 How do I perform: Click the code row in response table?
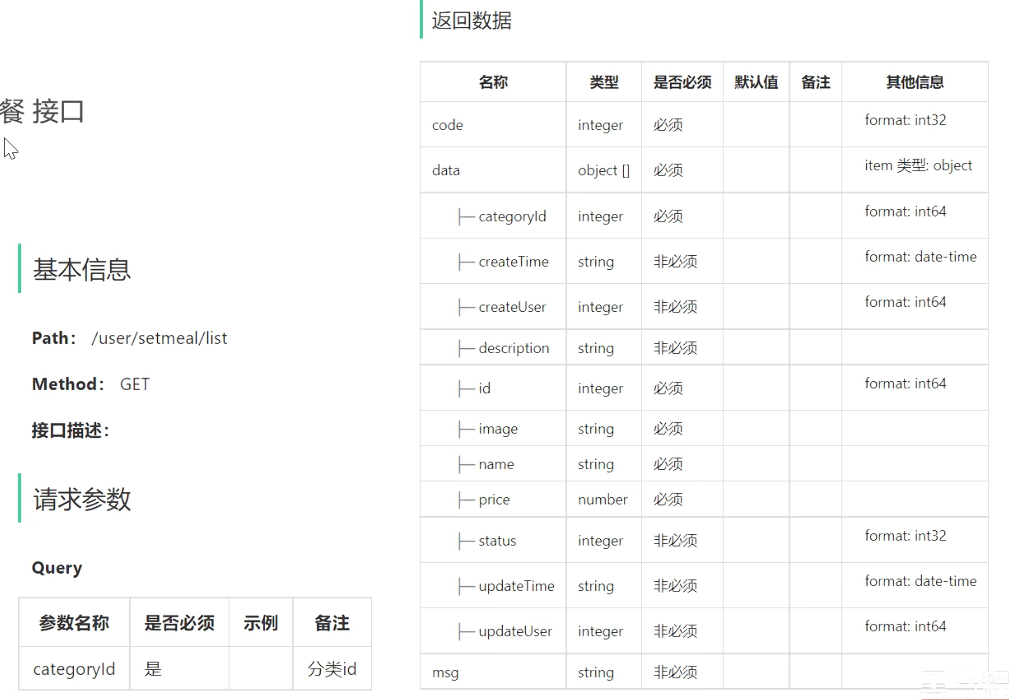pos(447,125)
